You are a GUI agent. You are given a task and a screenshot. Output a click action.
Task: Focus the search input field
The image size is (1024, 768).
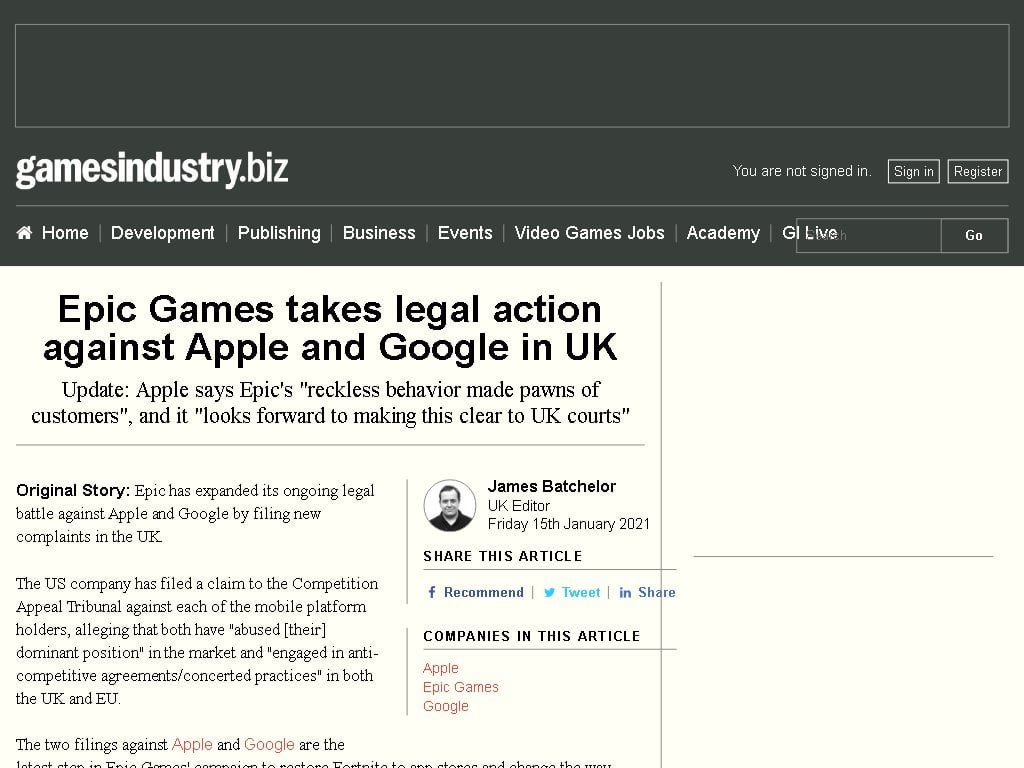869,235
